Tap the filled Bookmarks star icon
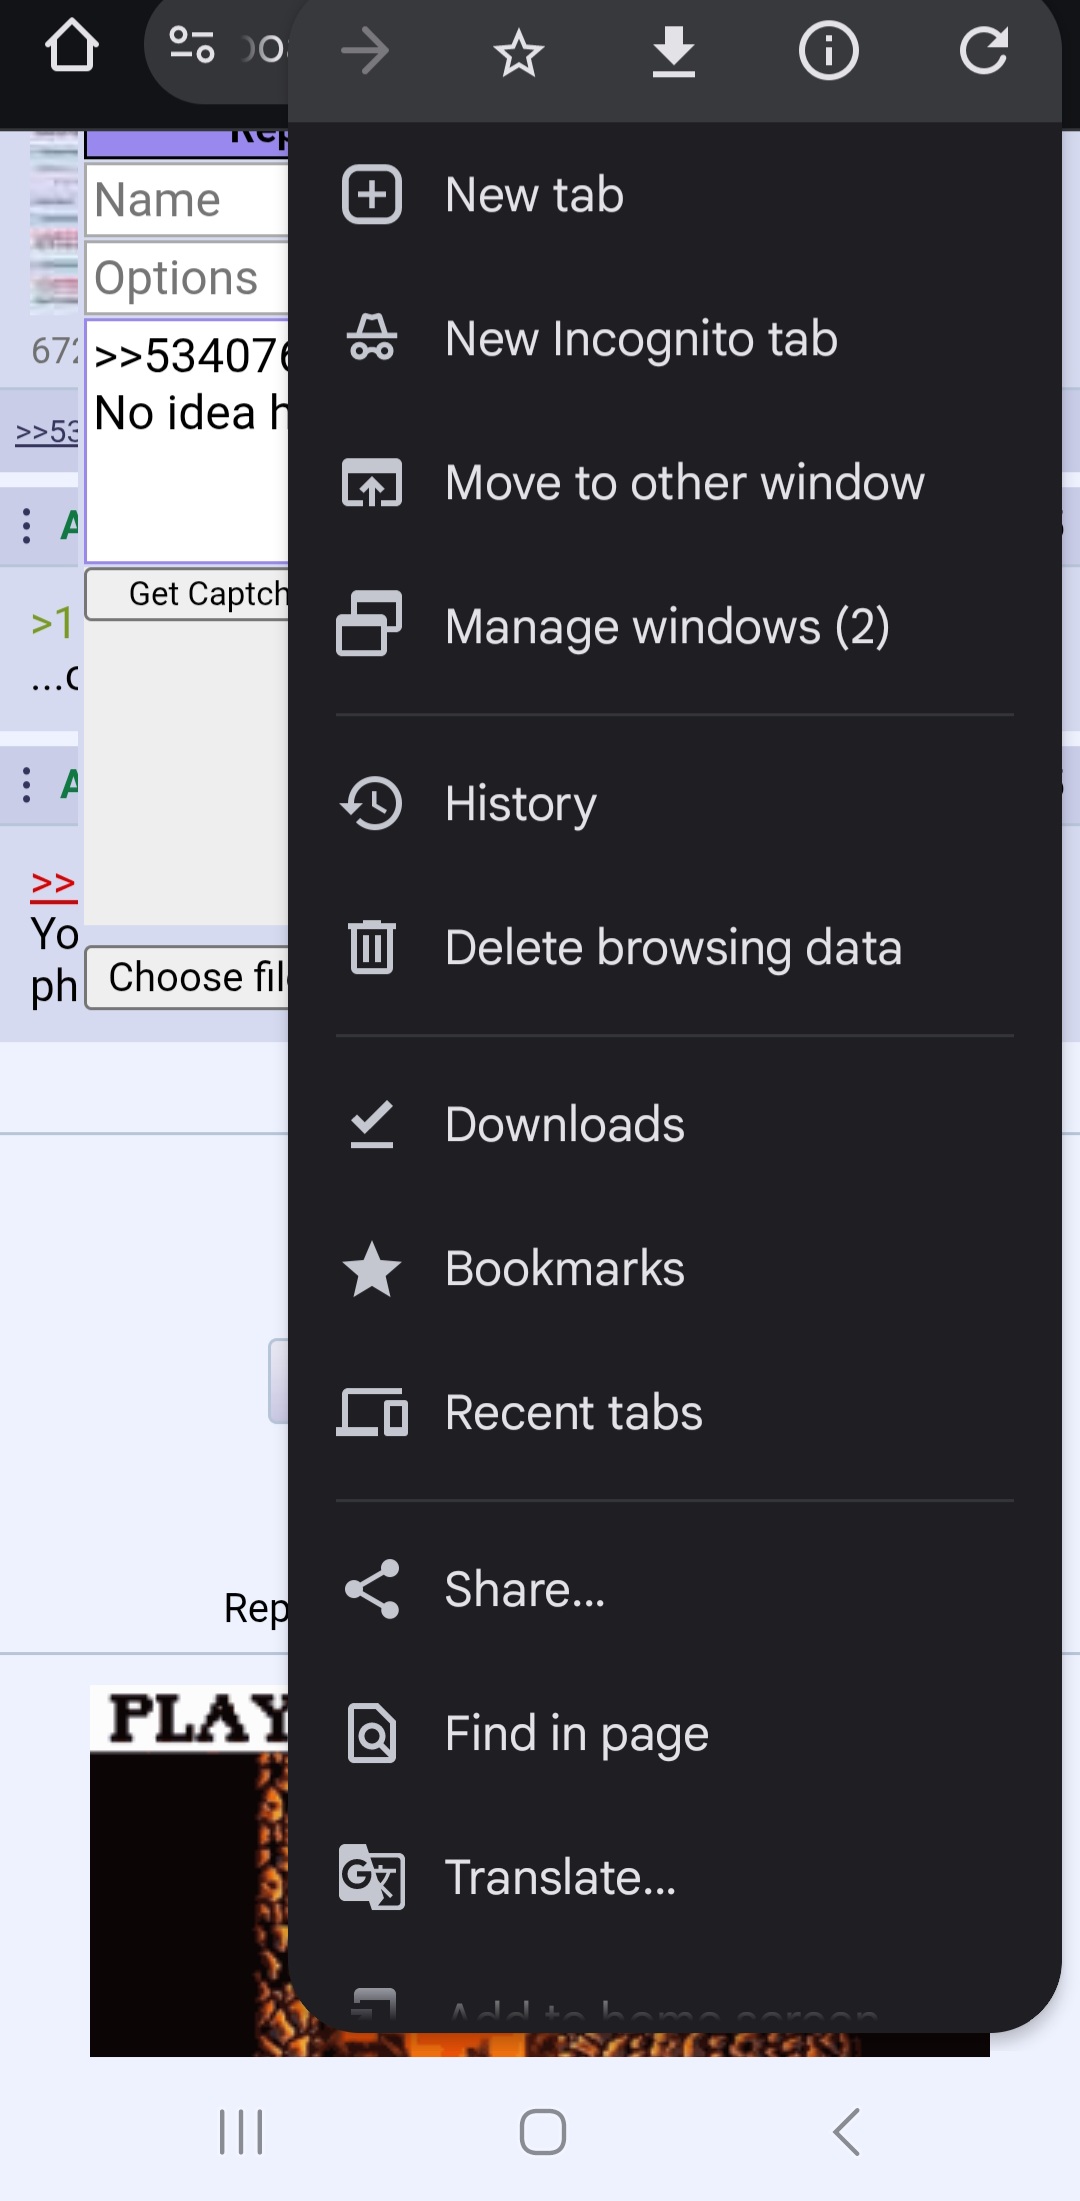The height and width of the screenshot is (2201, 1080). (x=372, y=1269)
